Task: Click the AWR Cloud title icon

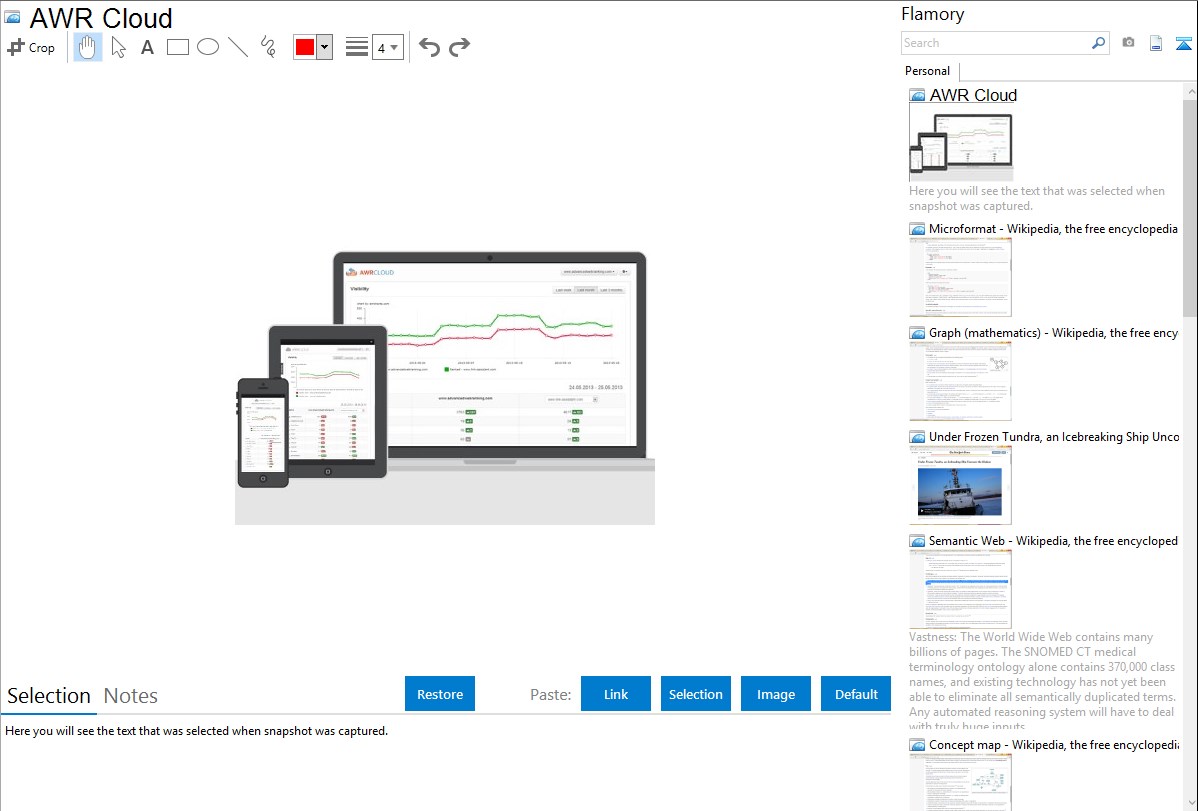Action: [x=13, y=17]
